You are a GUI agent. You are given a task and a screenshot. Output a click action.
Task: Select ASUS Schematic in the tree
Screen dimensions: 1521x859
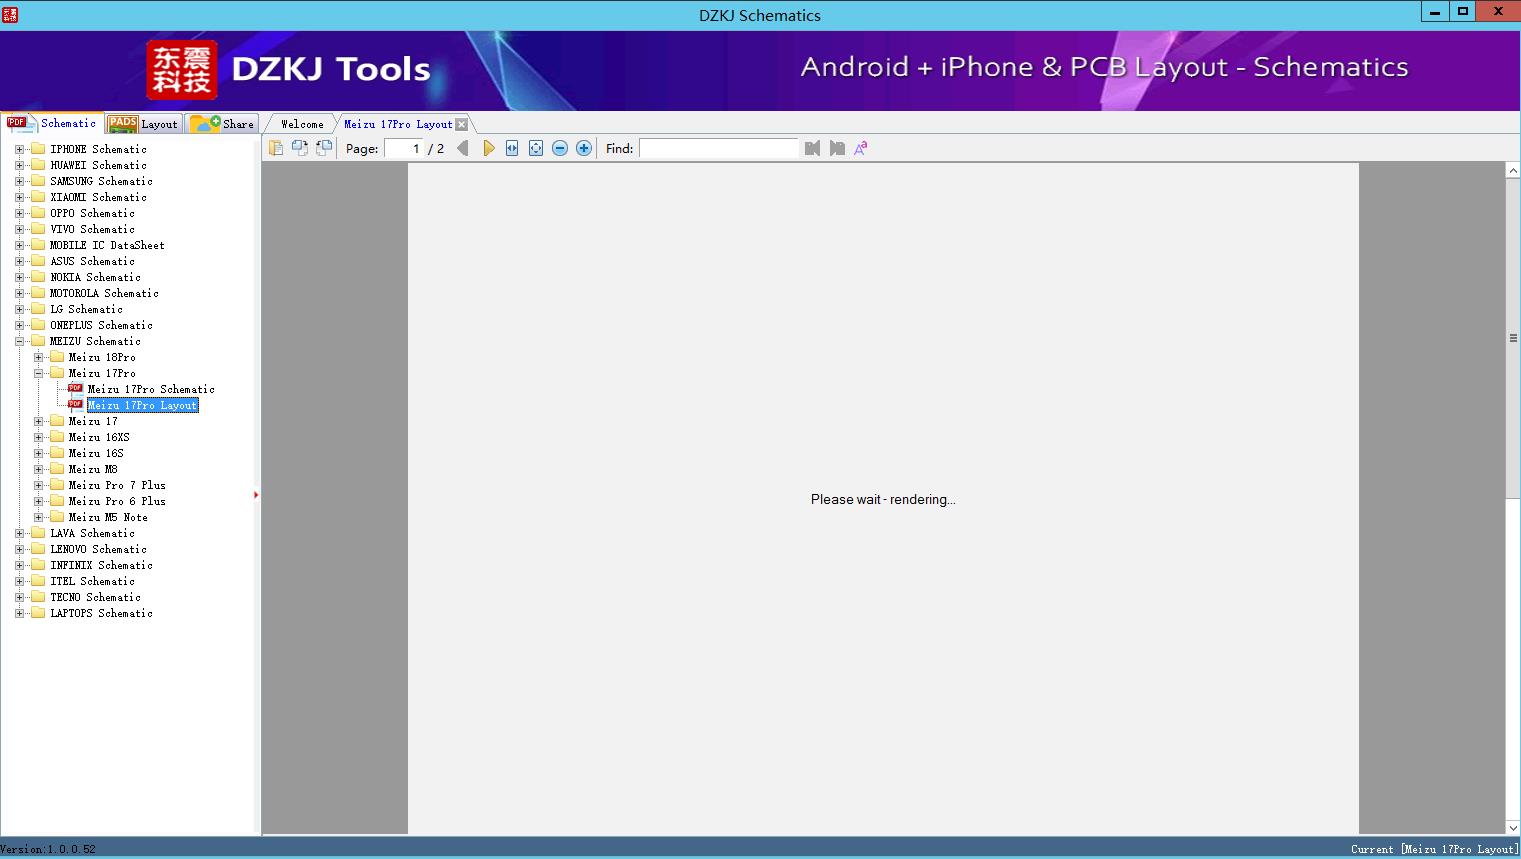92,261
